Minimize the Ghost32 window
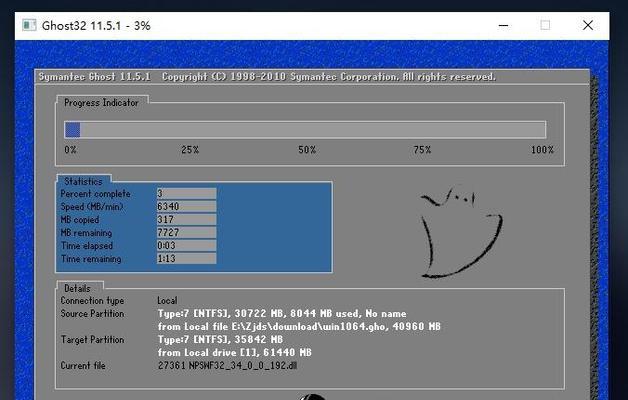 503,25
